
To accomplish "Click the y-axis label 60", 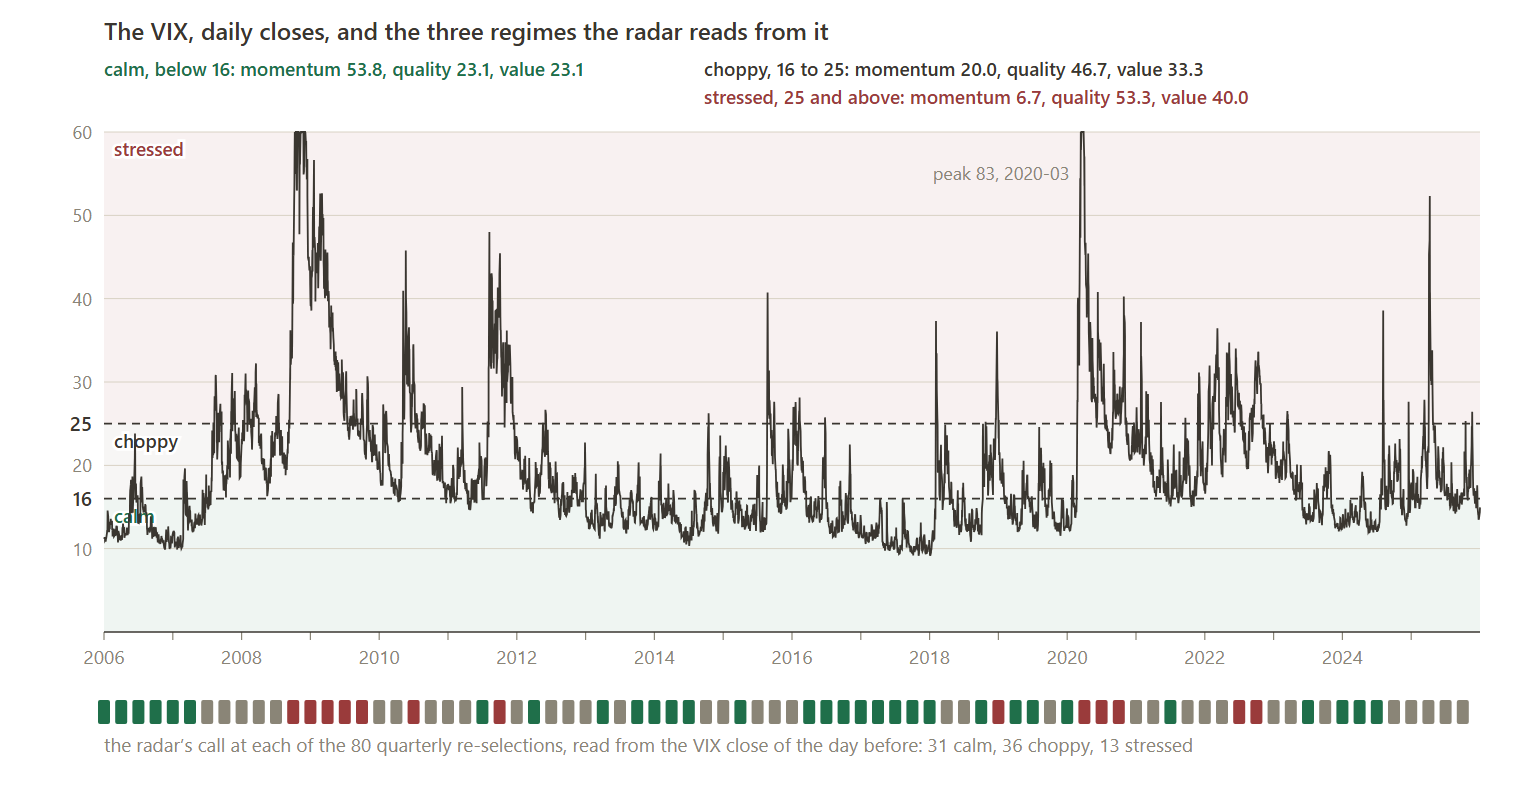I will pyautogui.click(x=82, y=133).
